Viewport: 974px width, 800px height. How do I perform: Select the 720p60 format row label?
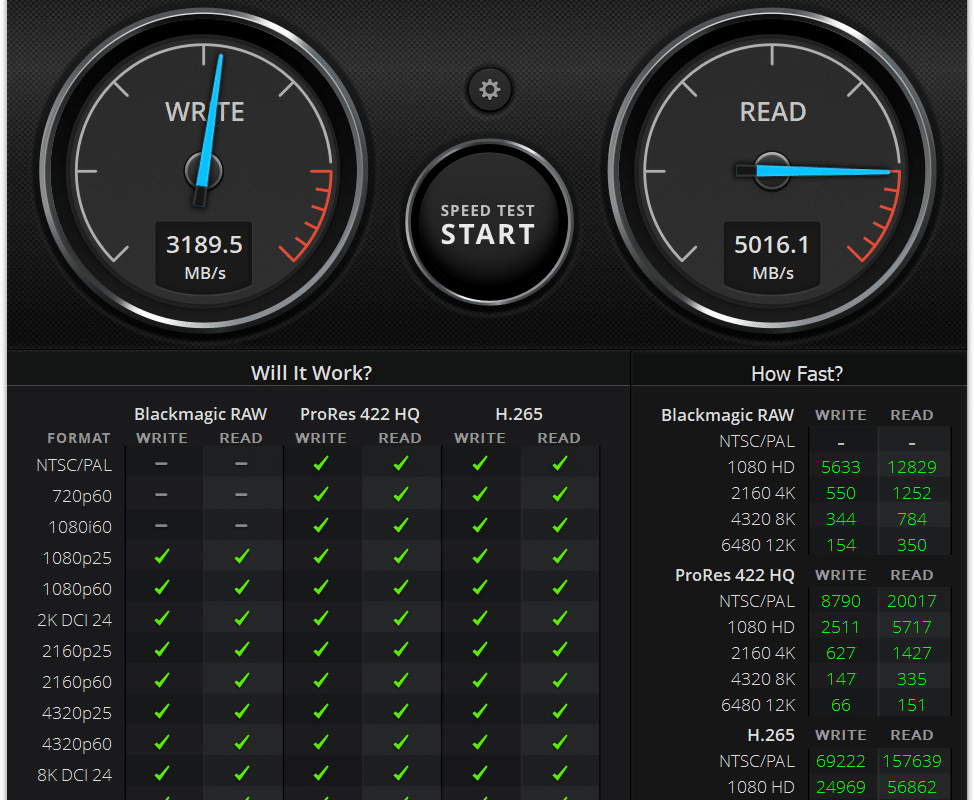82,496
